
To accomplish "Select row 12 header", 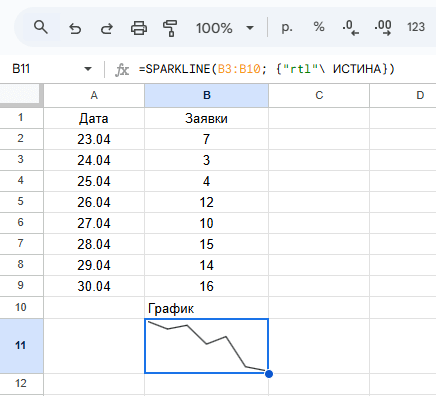I will tap(21, 383).
